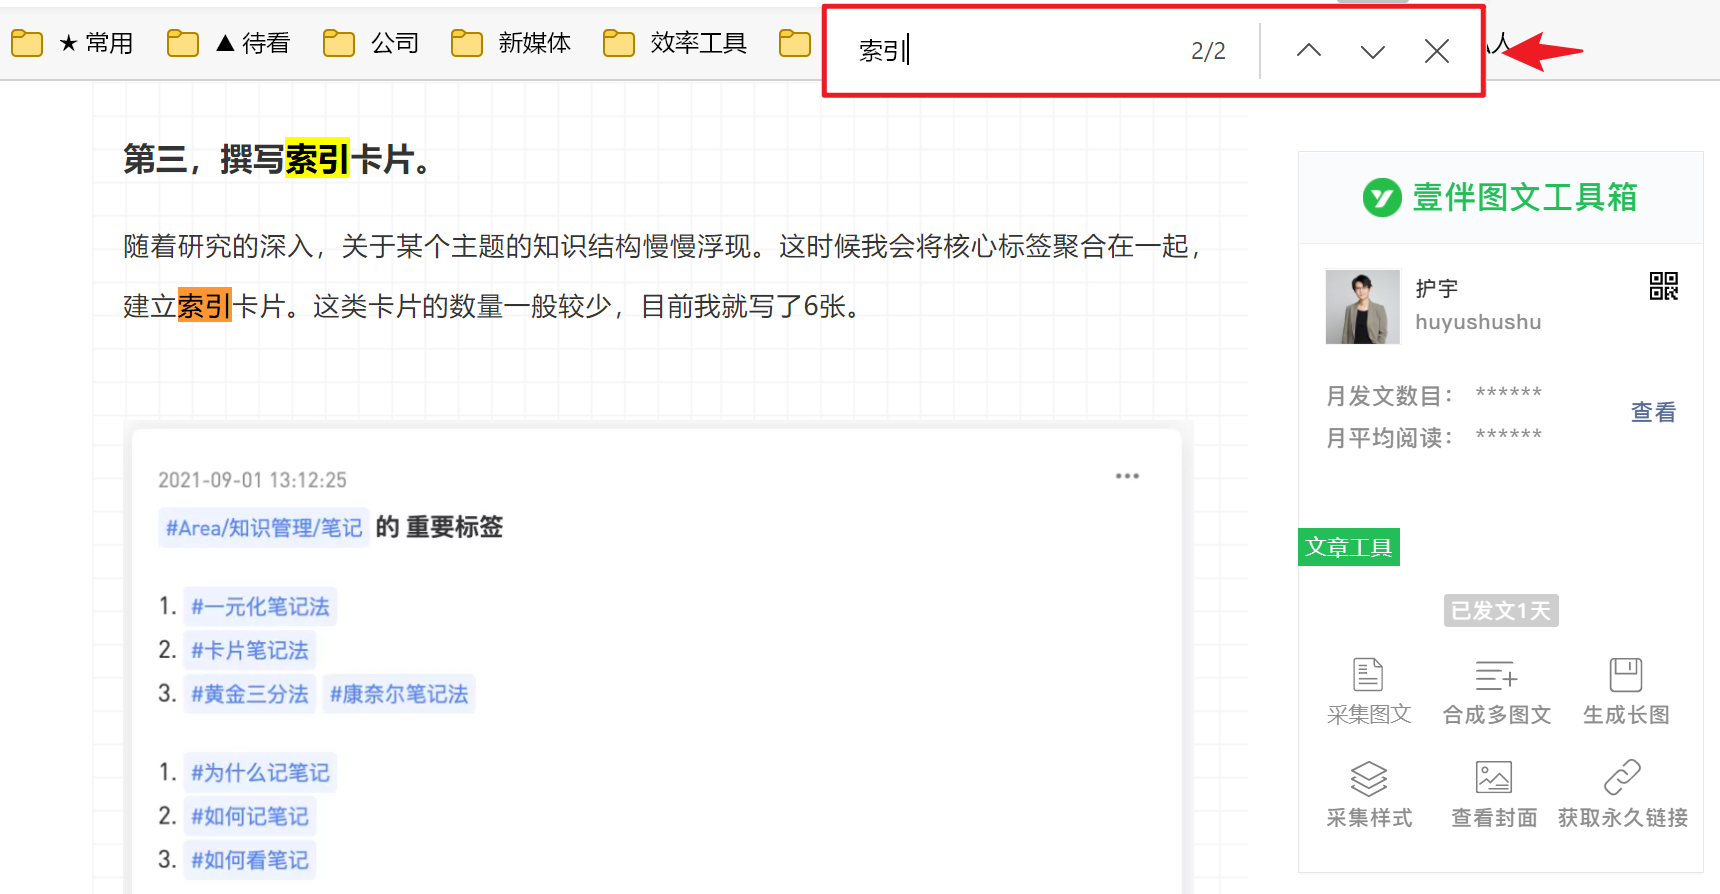Click the huyushushu account ID text
This screenshot has height=894, width=1720.
point(1478,322)
